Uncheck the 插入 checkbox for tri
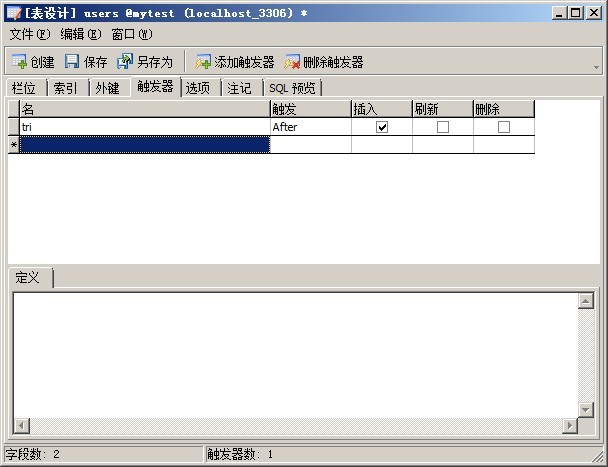 (382, 127)
